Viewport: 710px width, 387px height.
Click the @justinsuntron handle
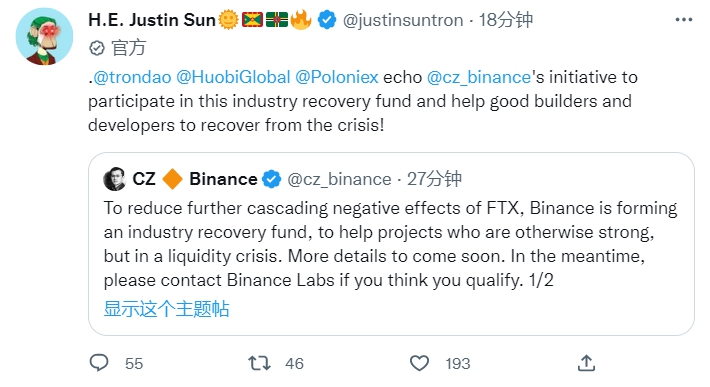click(x=403, y=20)
